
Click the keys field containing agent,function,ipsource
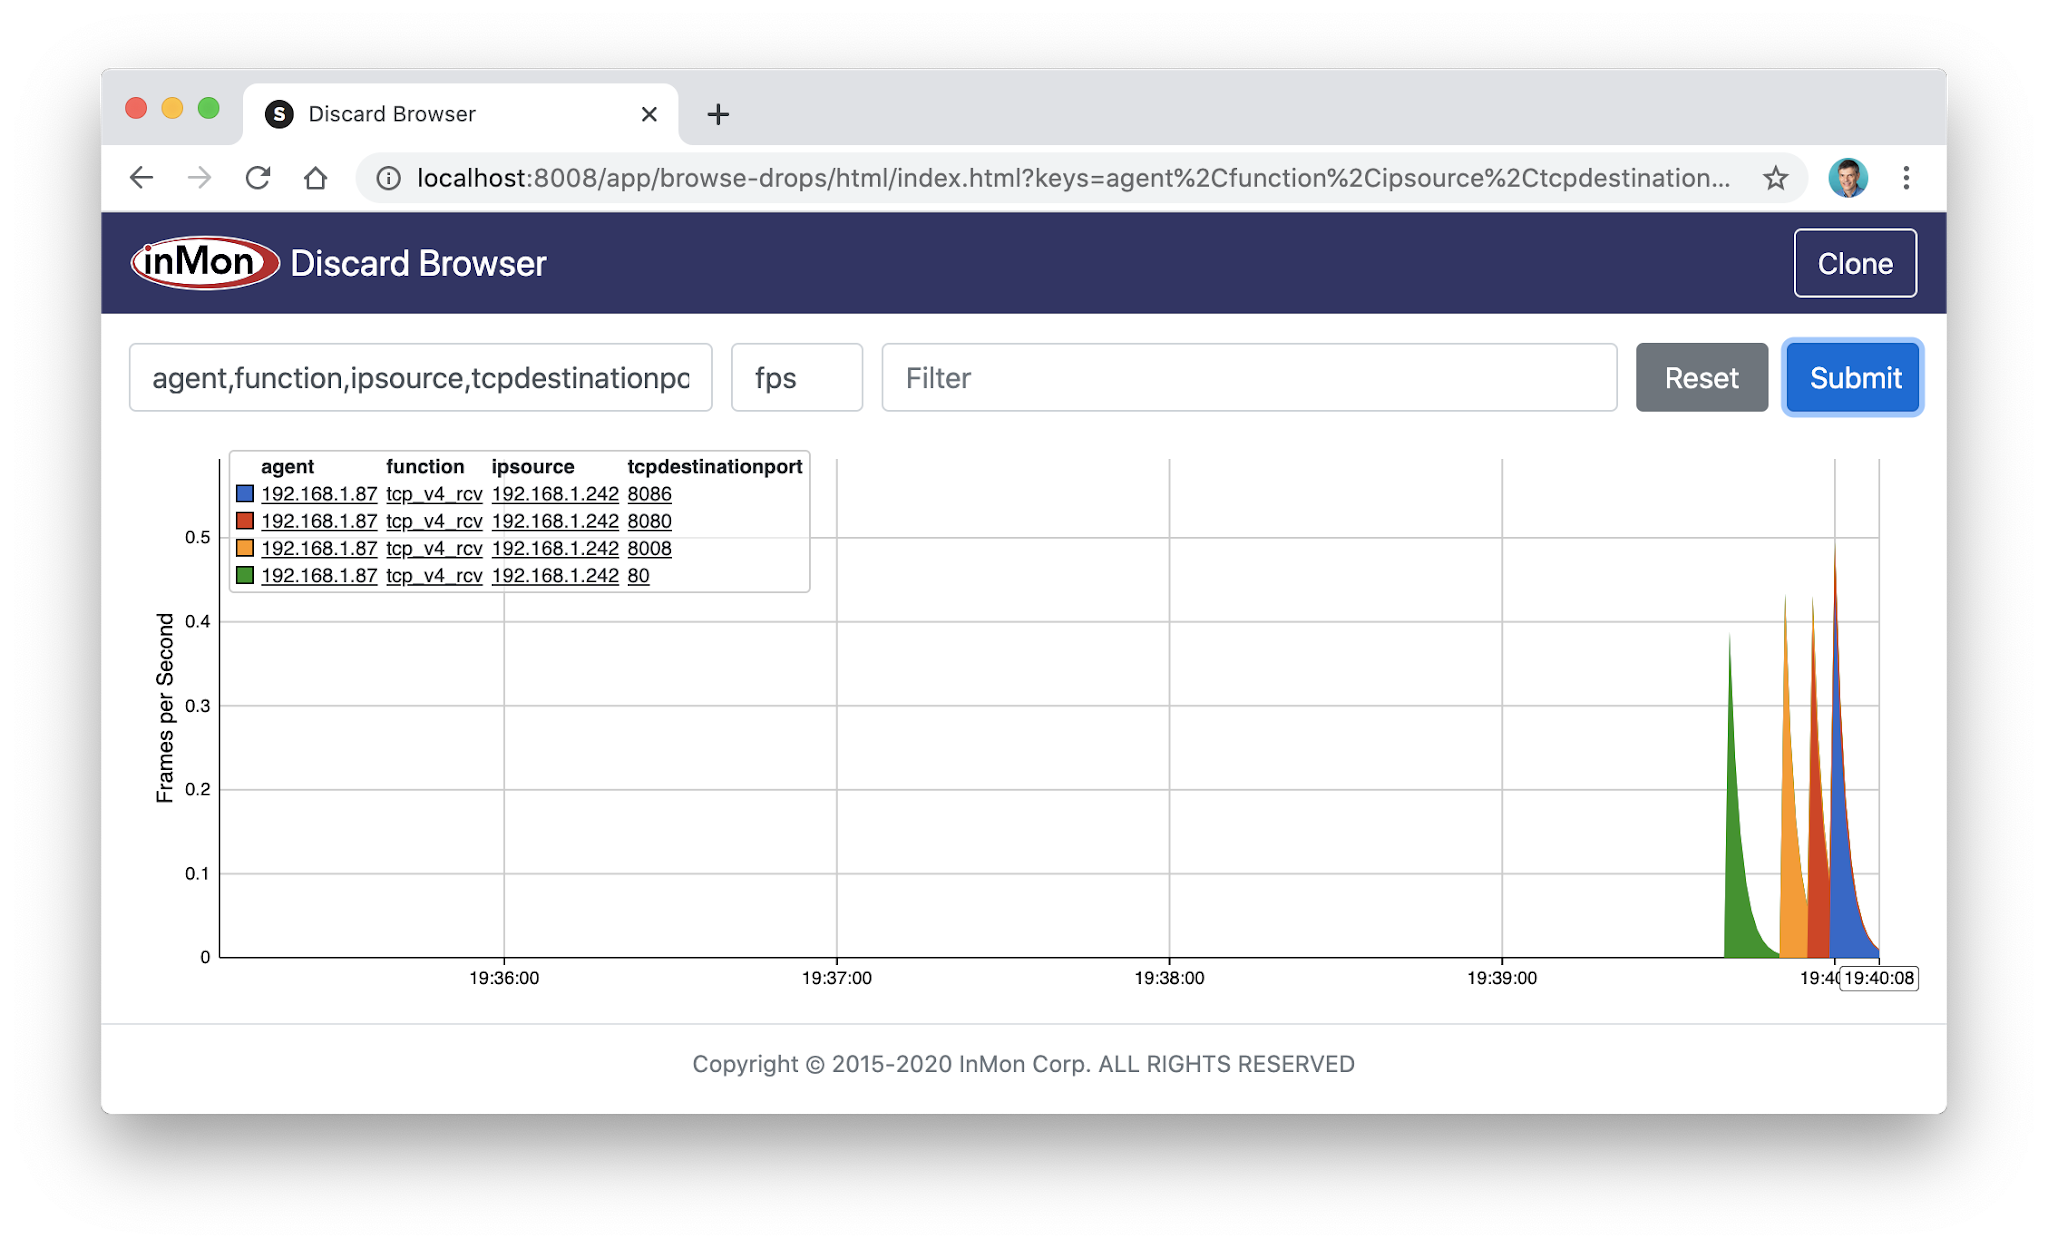[420, 378]
